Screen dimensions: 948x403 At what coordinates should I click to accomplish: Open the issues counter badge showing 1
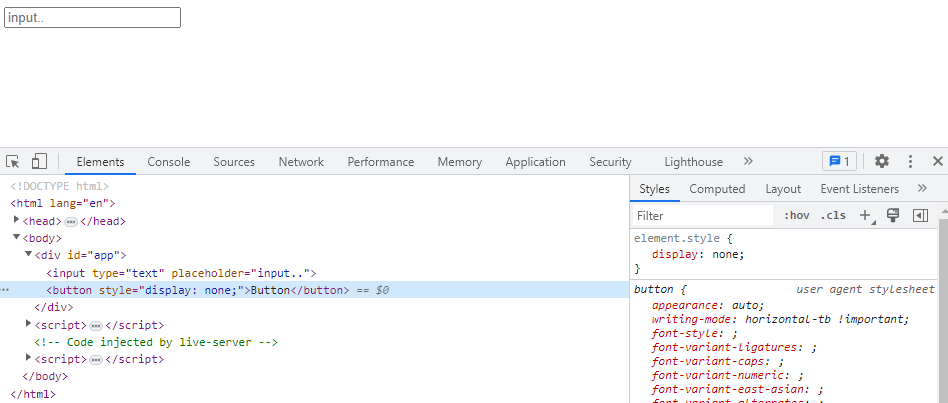tap(839, 161)
